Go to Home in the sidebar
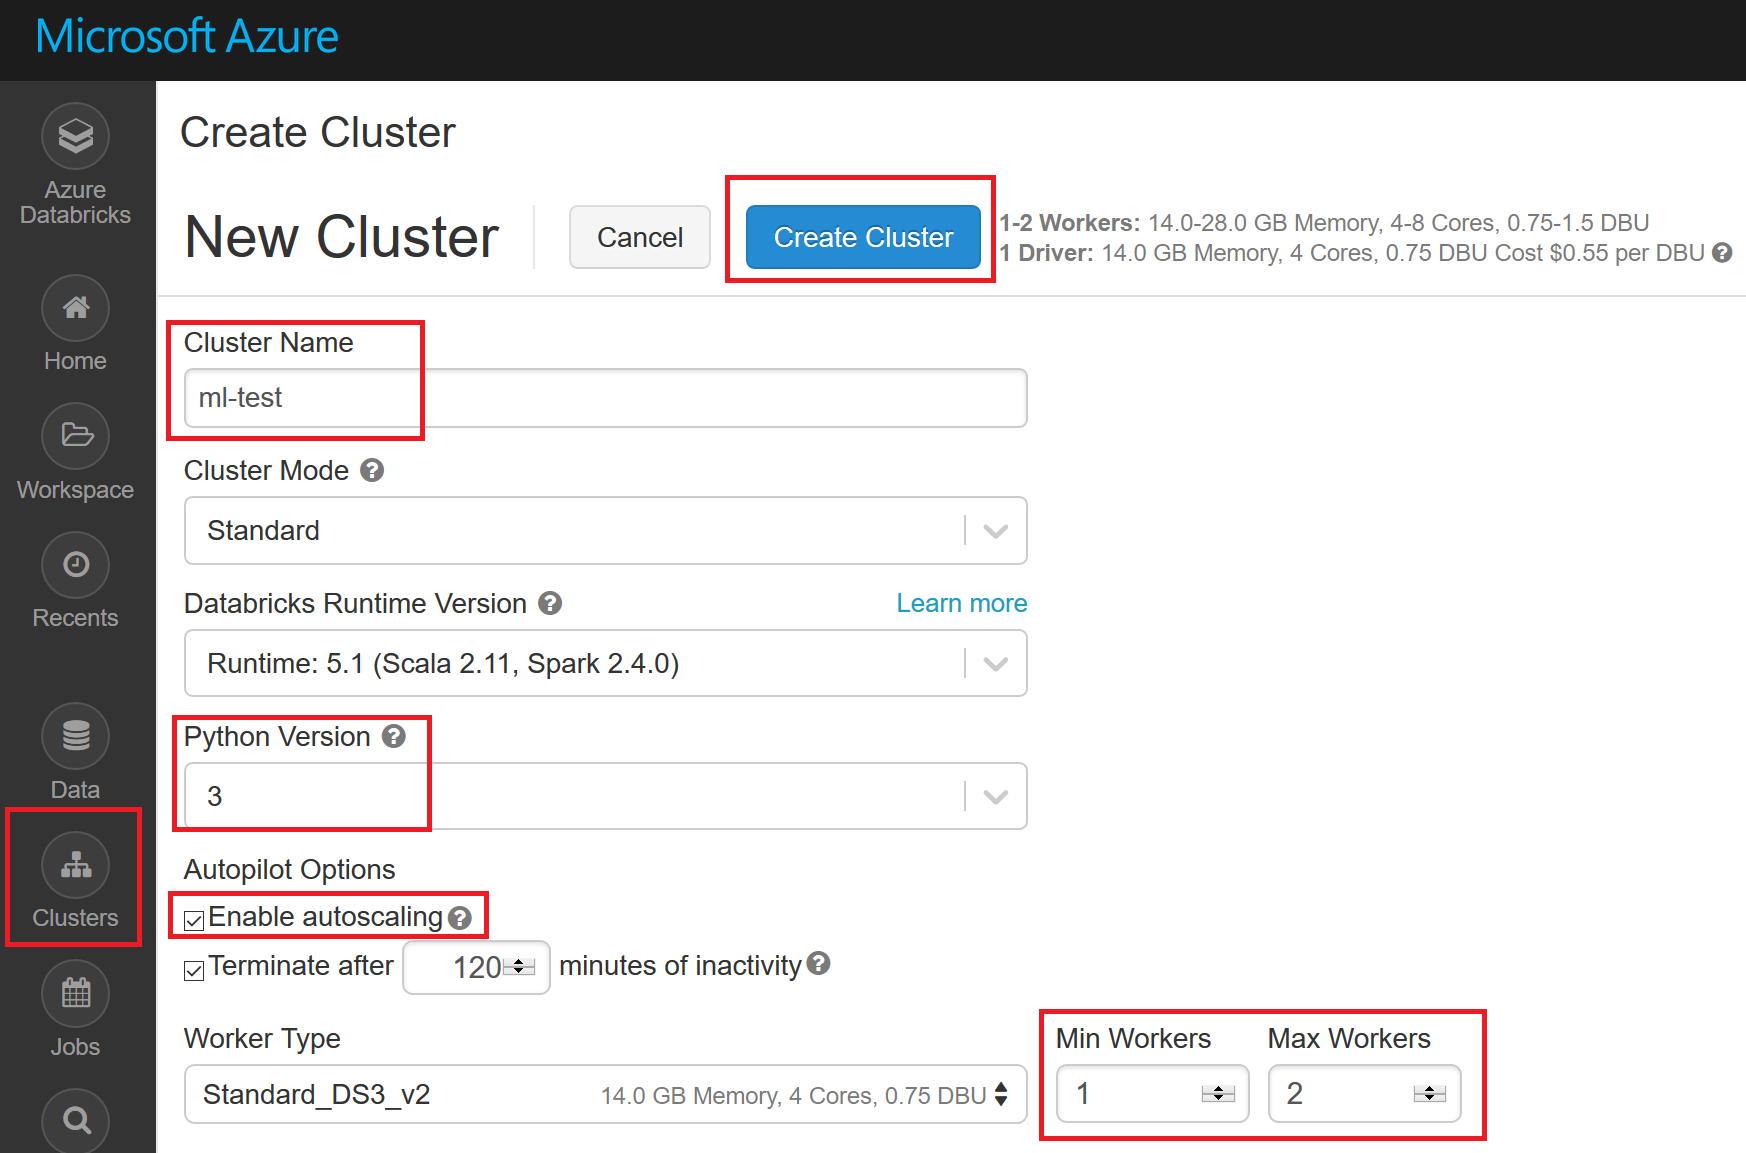This screenshot has height=1153, width=1746. 75,308
